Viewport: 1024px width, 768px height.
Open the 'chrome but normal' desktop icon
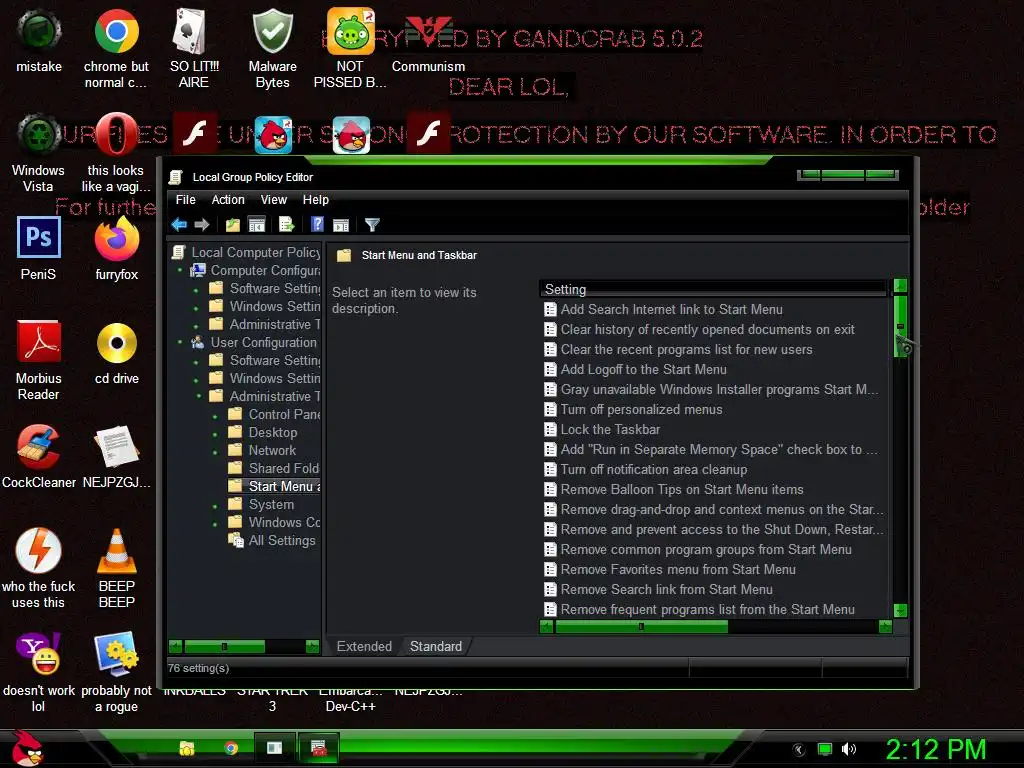116,48
